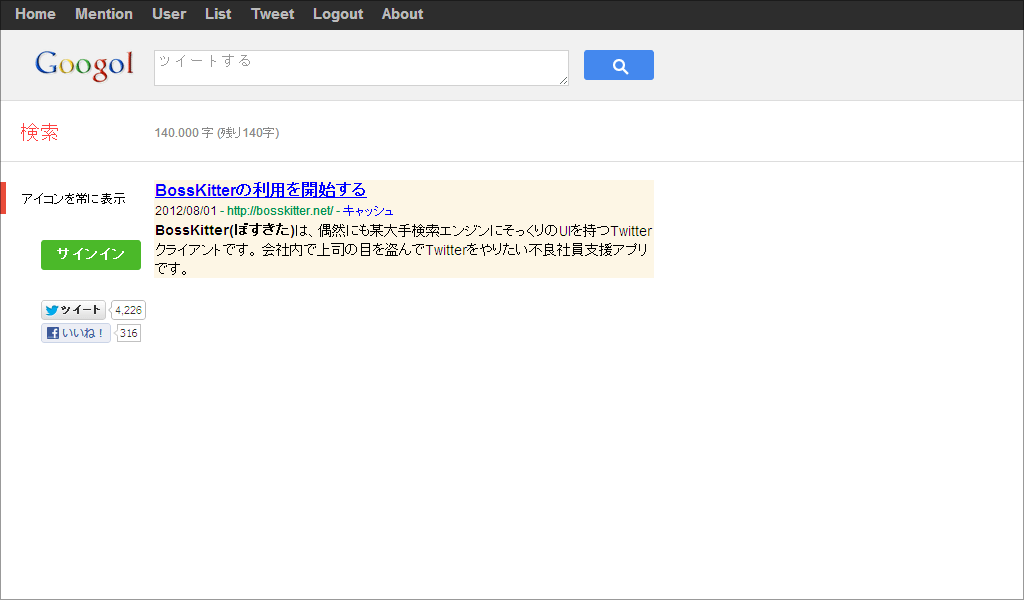Select the List menu item
The width and height of the screenshot is (1024, 600).
218,14
